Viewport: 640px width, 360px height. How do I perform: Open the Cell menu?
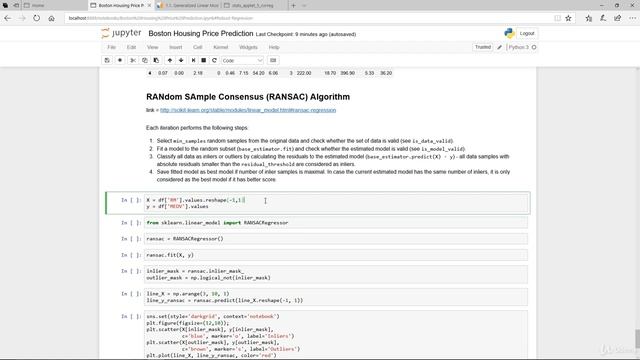pyautogui.click(x=198, y=47)
